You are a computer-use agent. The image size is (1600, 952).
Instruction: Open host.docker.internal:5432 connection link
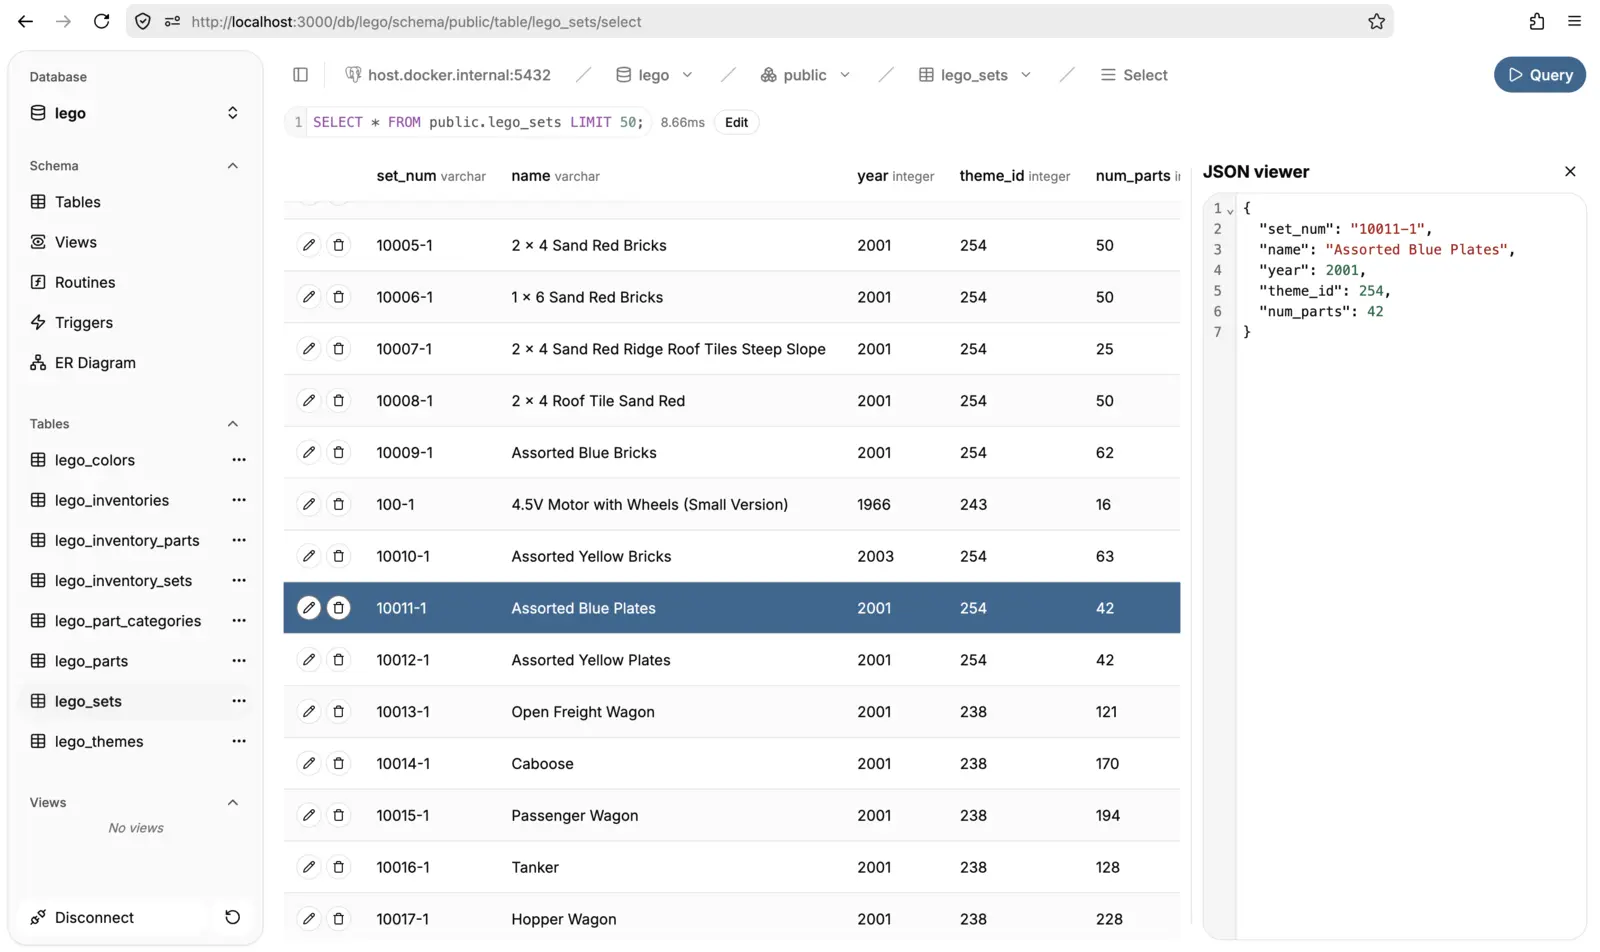448,75
